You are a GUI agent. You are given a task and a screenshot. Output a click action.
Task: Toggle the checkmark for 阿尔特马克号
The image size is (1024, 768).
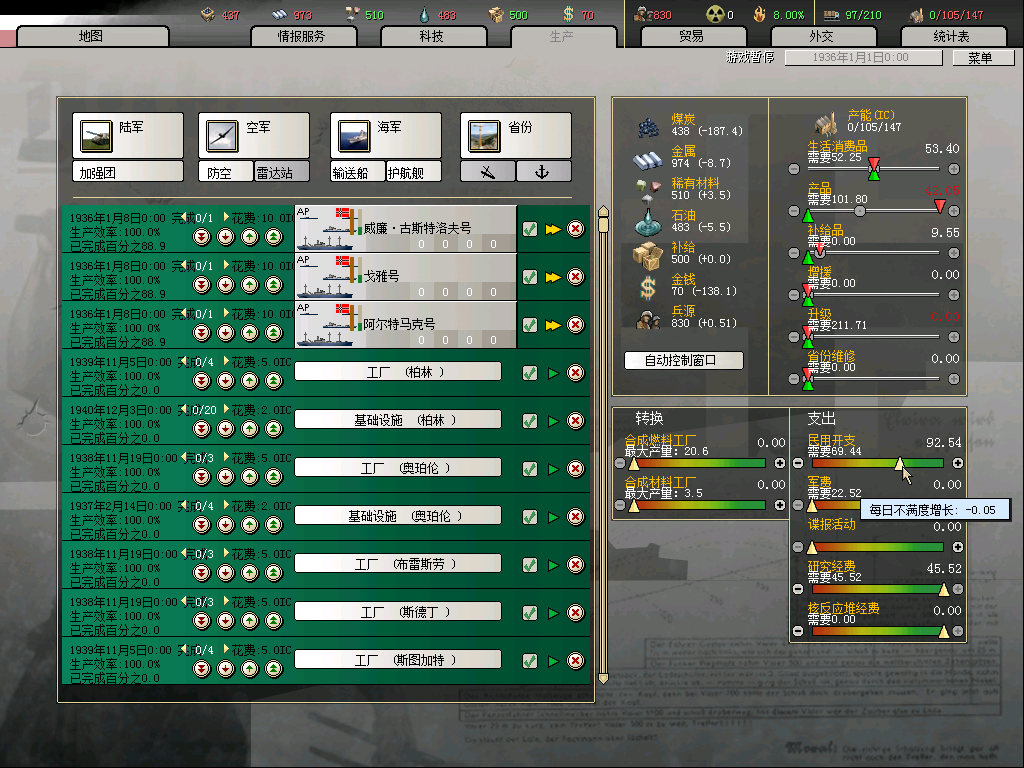[530, 325]
